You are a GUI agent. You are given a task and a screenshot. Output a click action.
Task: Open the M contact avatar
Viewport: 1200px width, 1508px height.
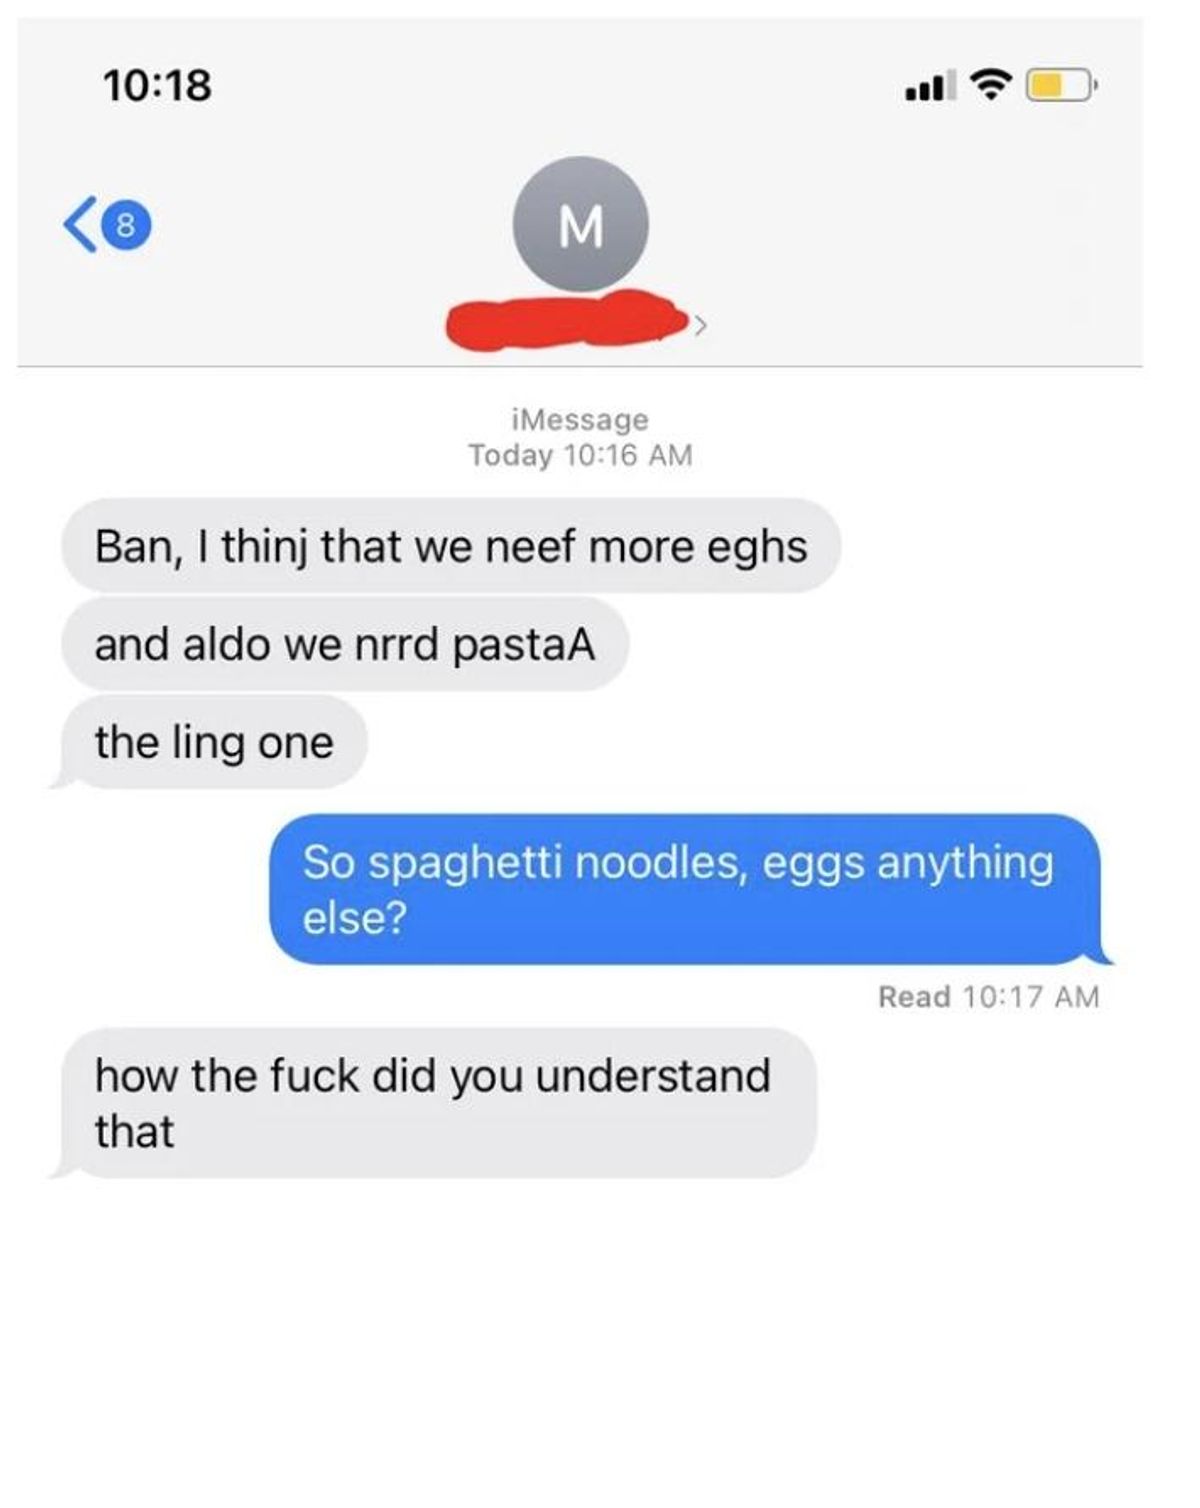580,225
